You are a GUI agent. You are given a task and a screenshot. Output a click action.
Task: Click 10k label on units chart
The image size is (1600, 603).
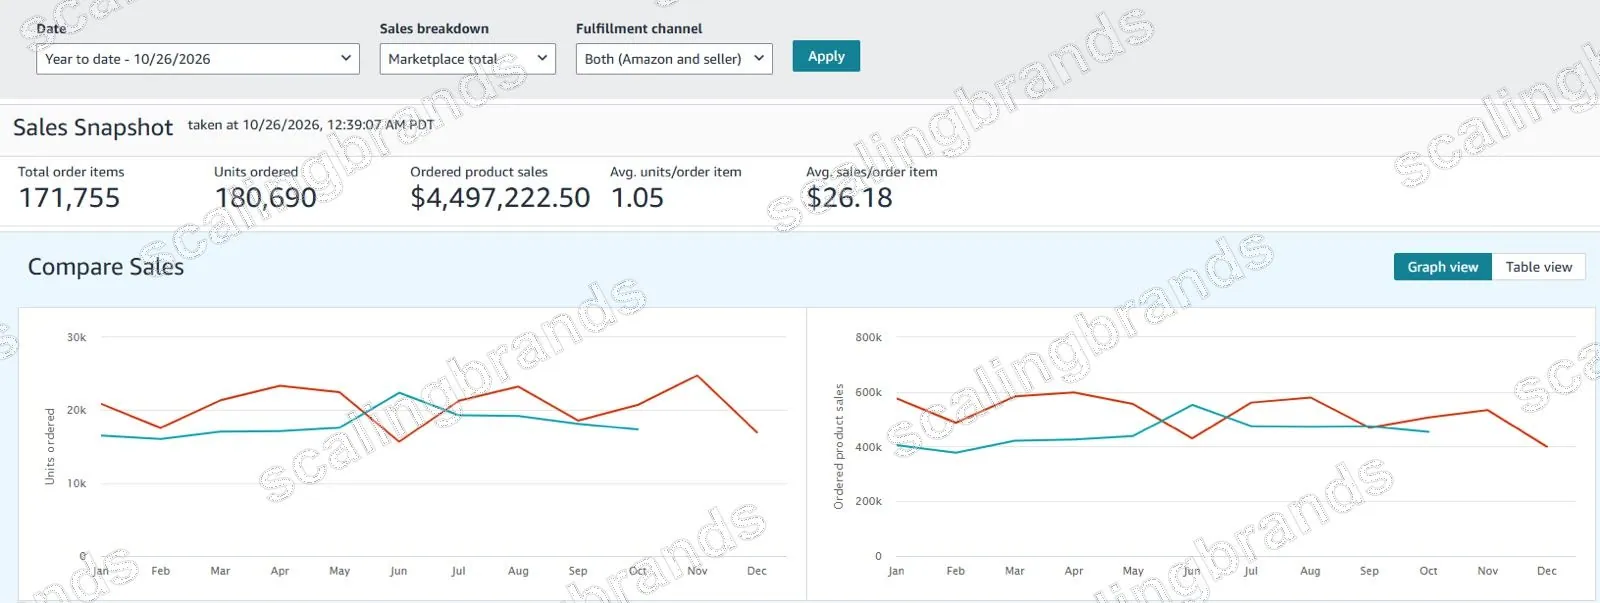tap(76, 483)
